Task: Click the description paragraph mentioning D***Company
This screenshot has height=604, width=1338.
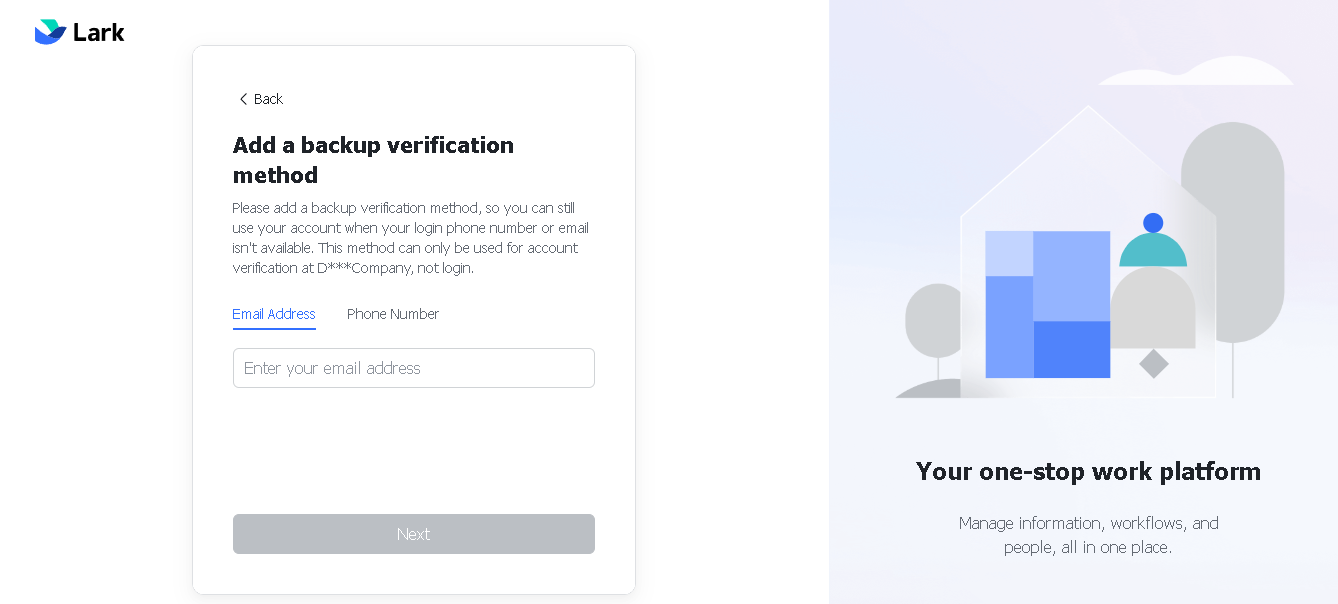Action: point(411,238)
